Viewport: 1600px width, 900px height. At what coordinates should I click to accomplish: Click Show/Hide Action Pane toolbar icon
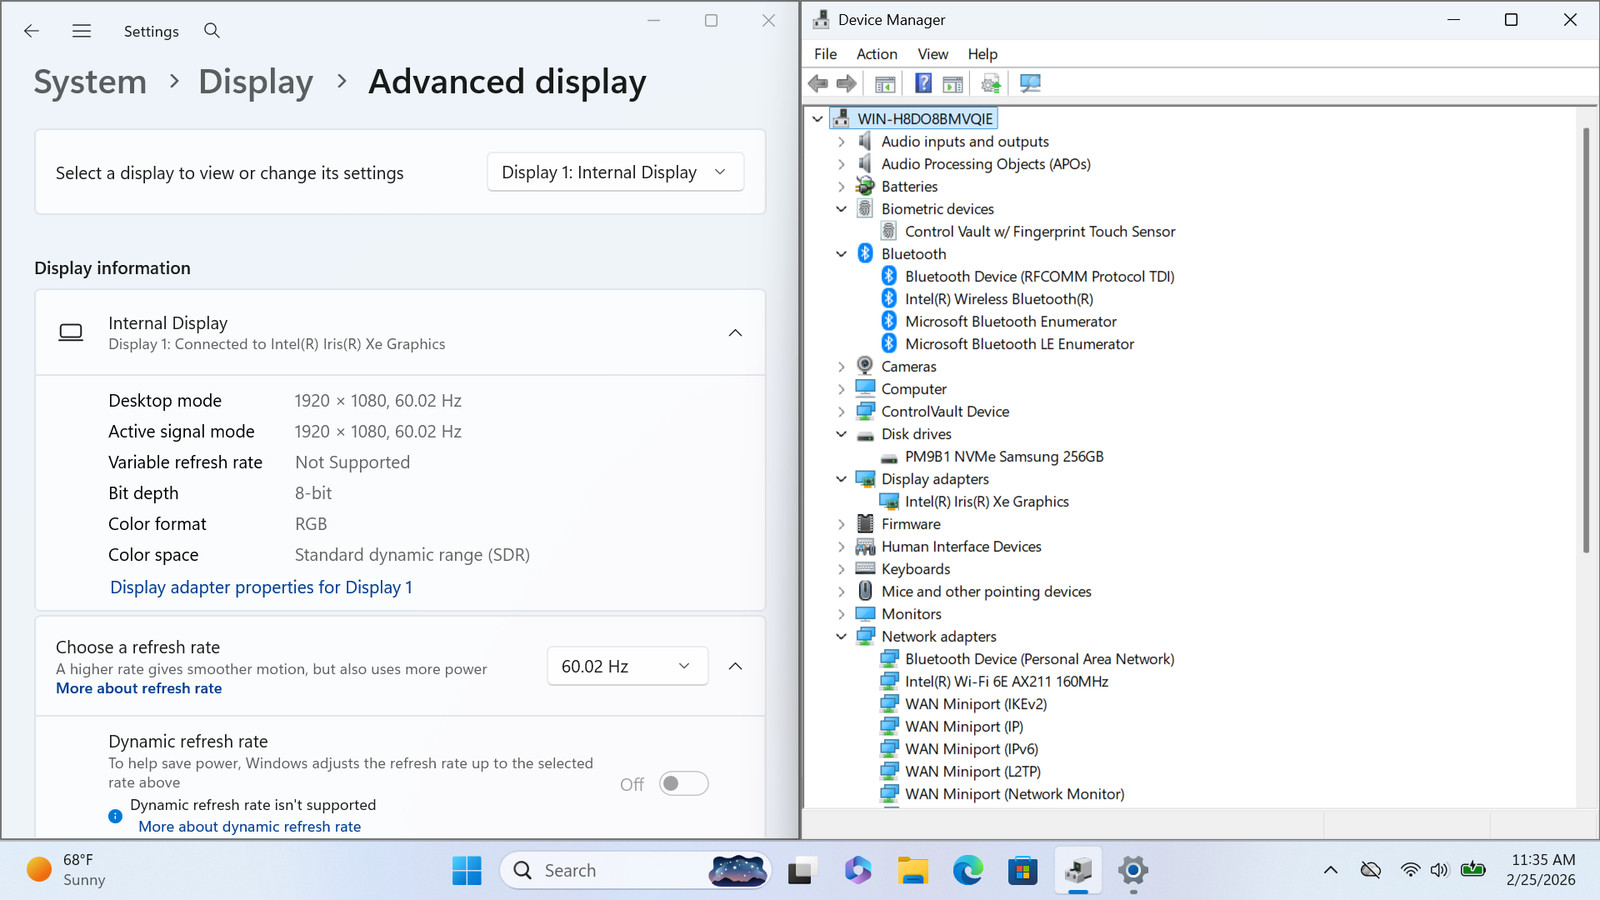[x=953, y=84]
